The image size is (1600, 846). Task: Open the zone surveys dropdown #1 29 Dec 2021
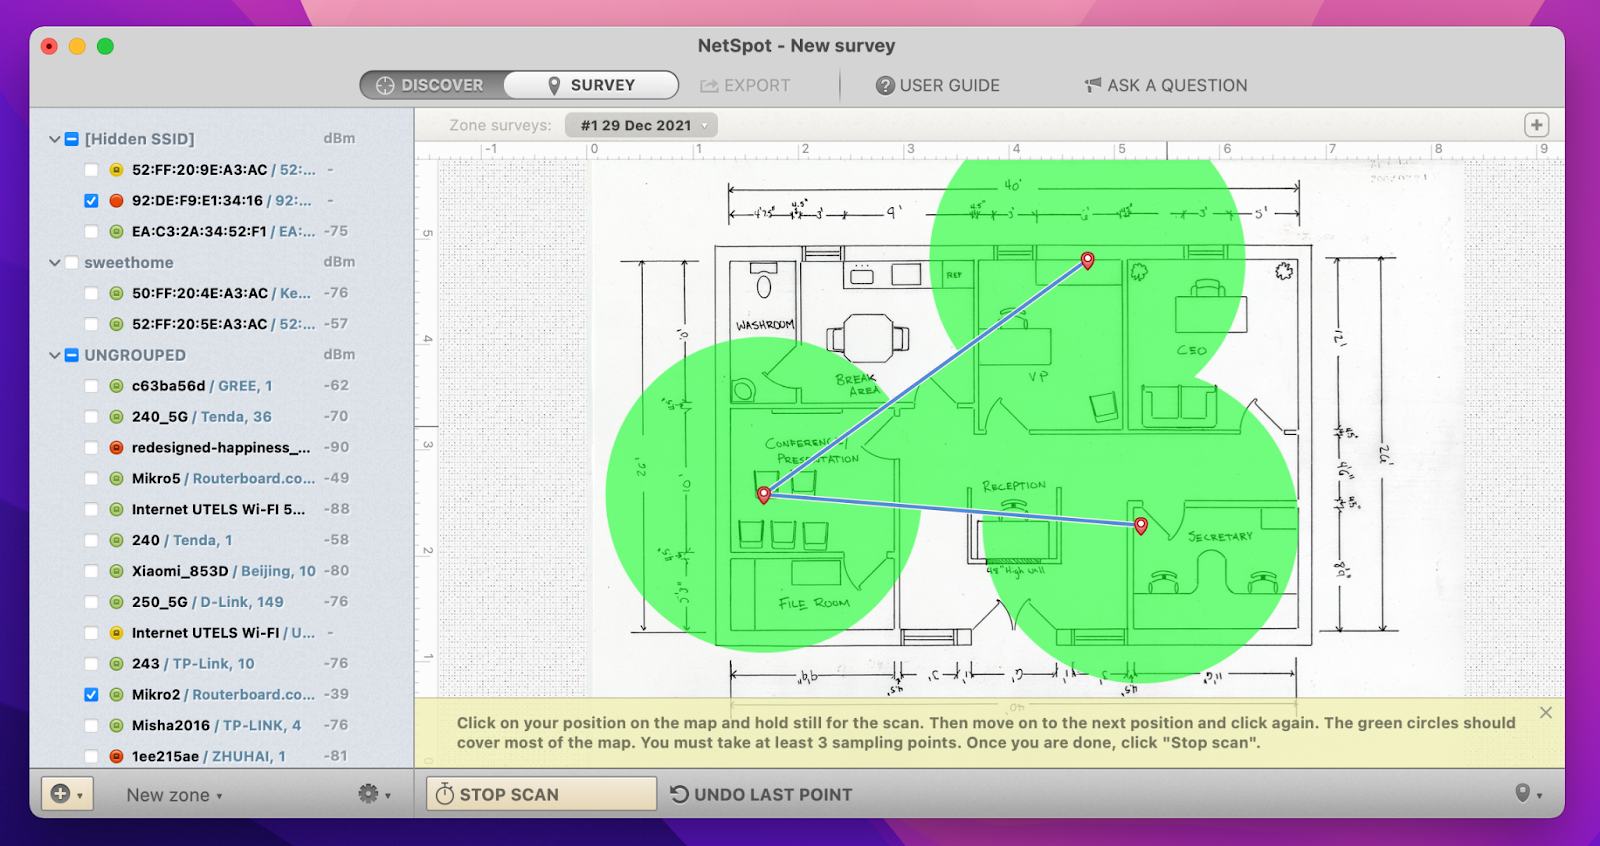641,125
